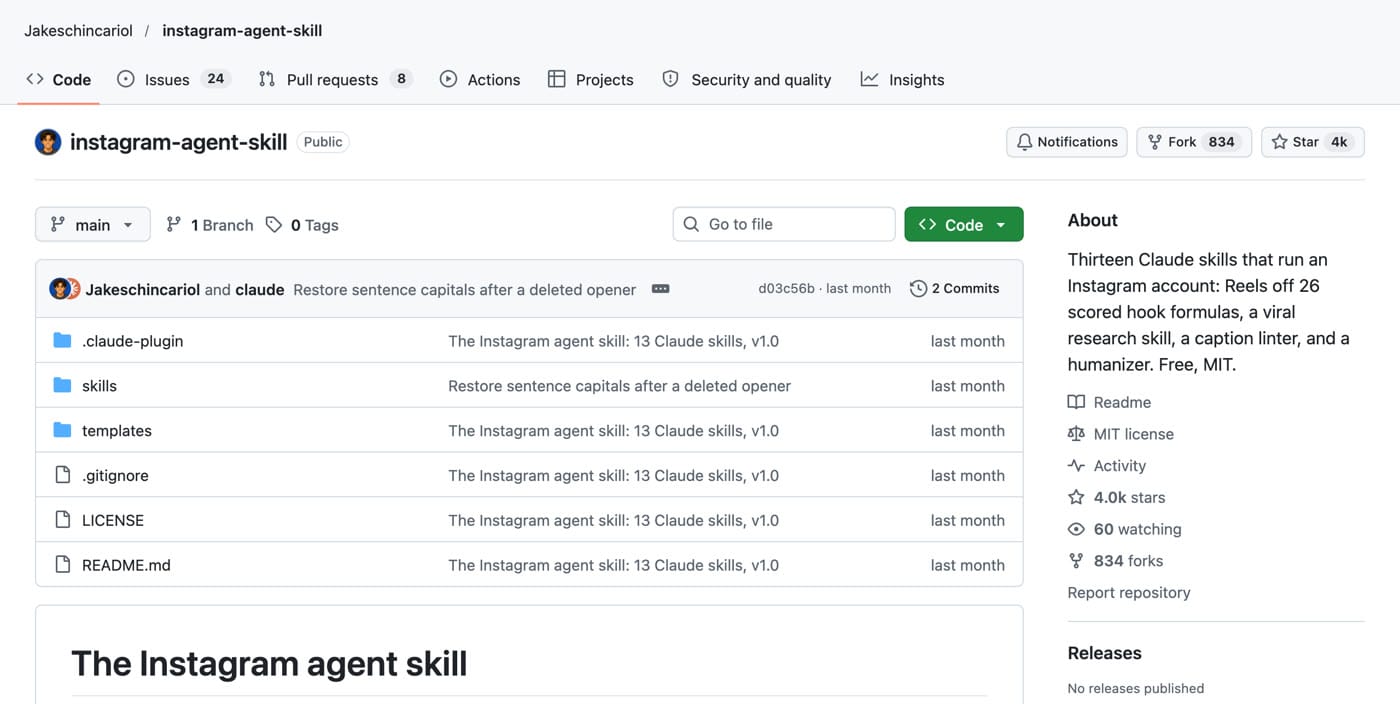This screenshot has width=1400, height=704.
Task: View the 0 Tags link
Action: (x=302, y=225)
